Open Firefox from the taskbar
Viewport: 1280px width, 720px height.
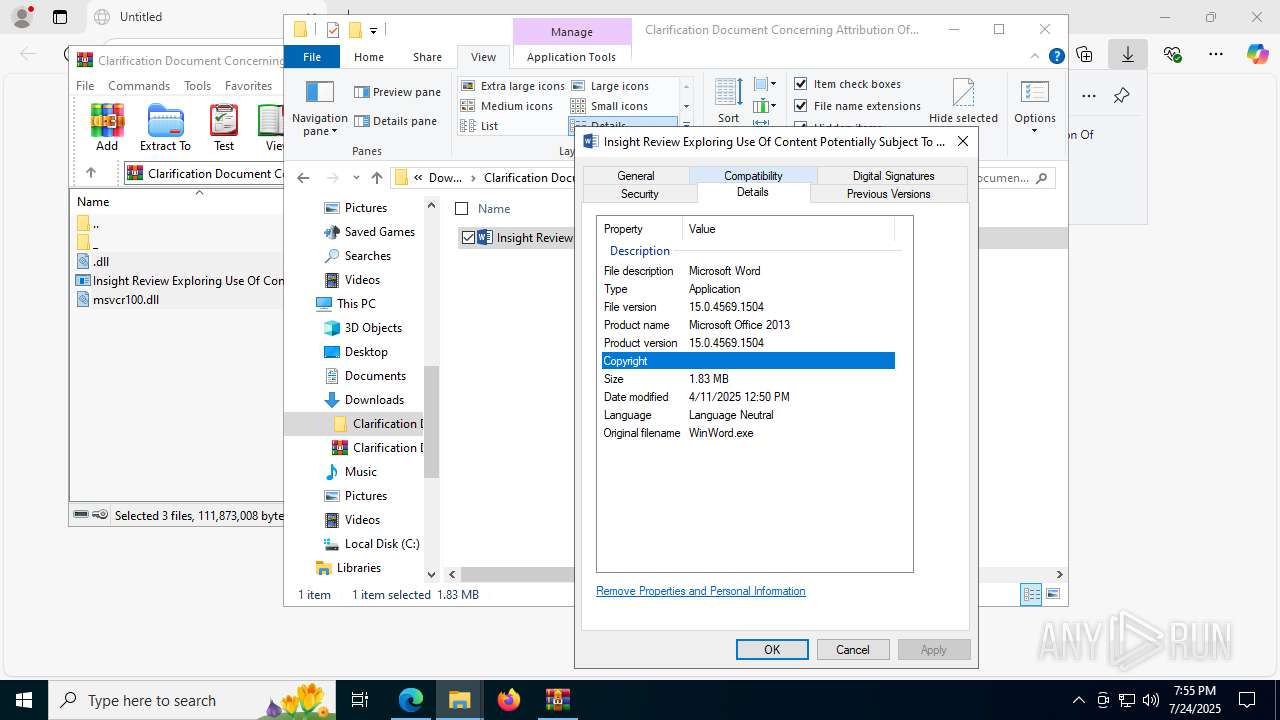click(509, 700)
